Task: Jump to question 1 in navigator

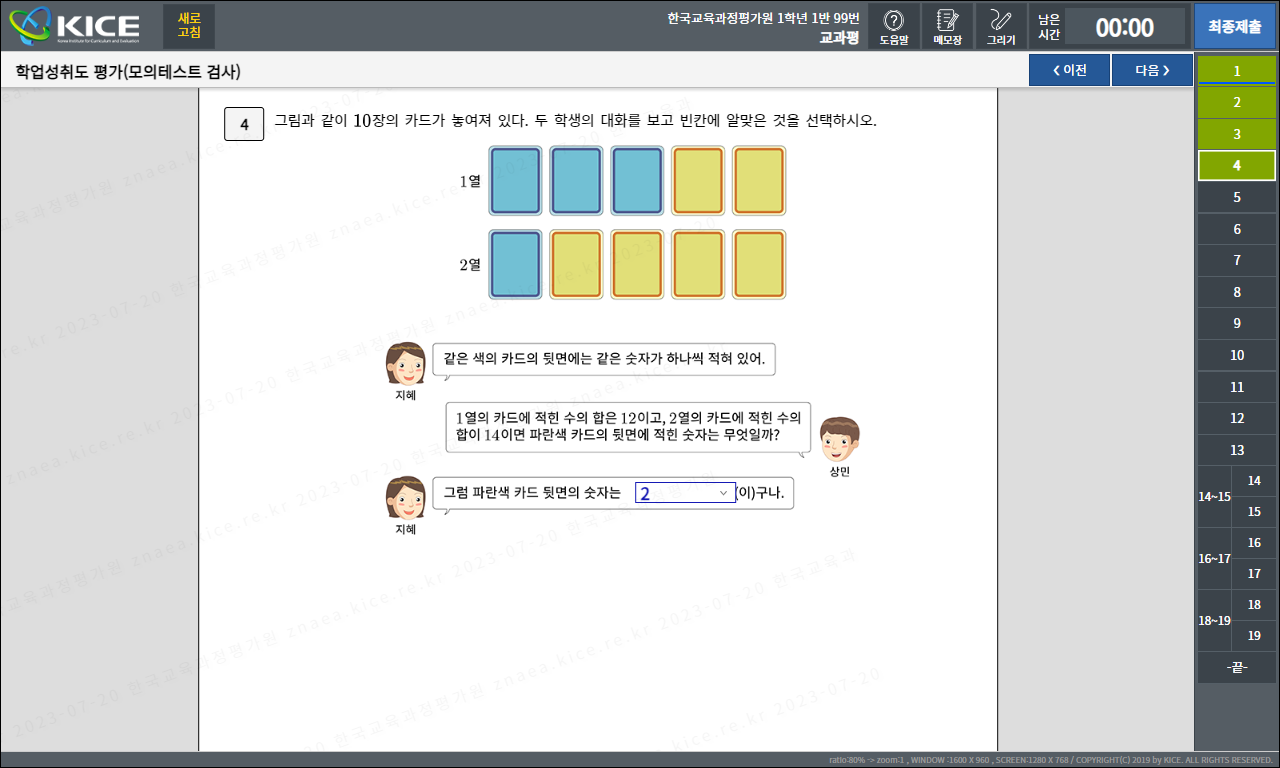Action: click(x=1237, y=71)
